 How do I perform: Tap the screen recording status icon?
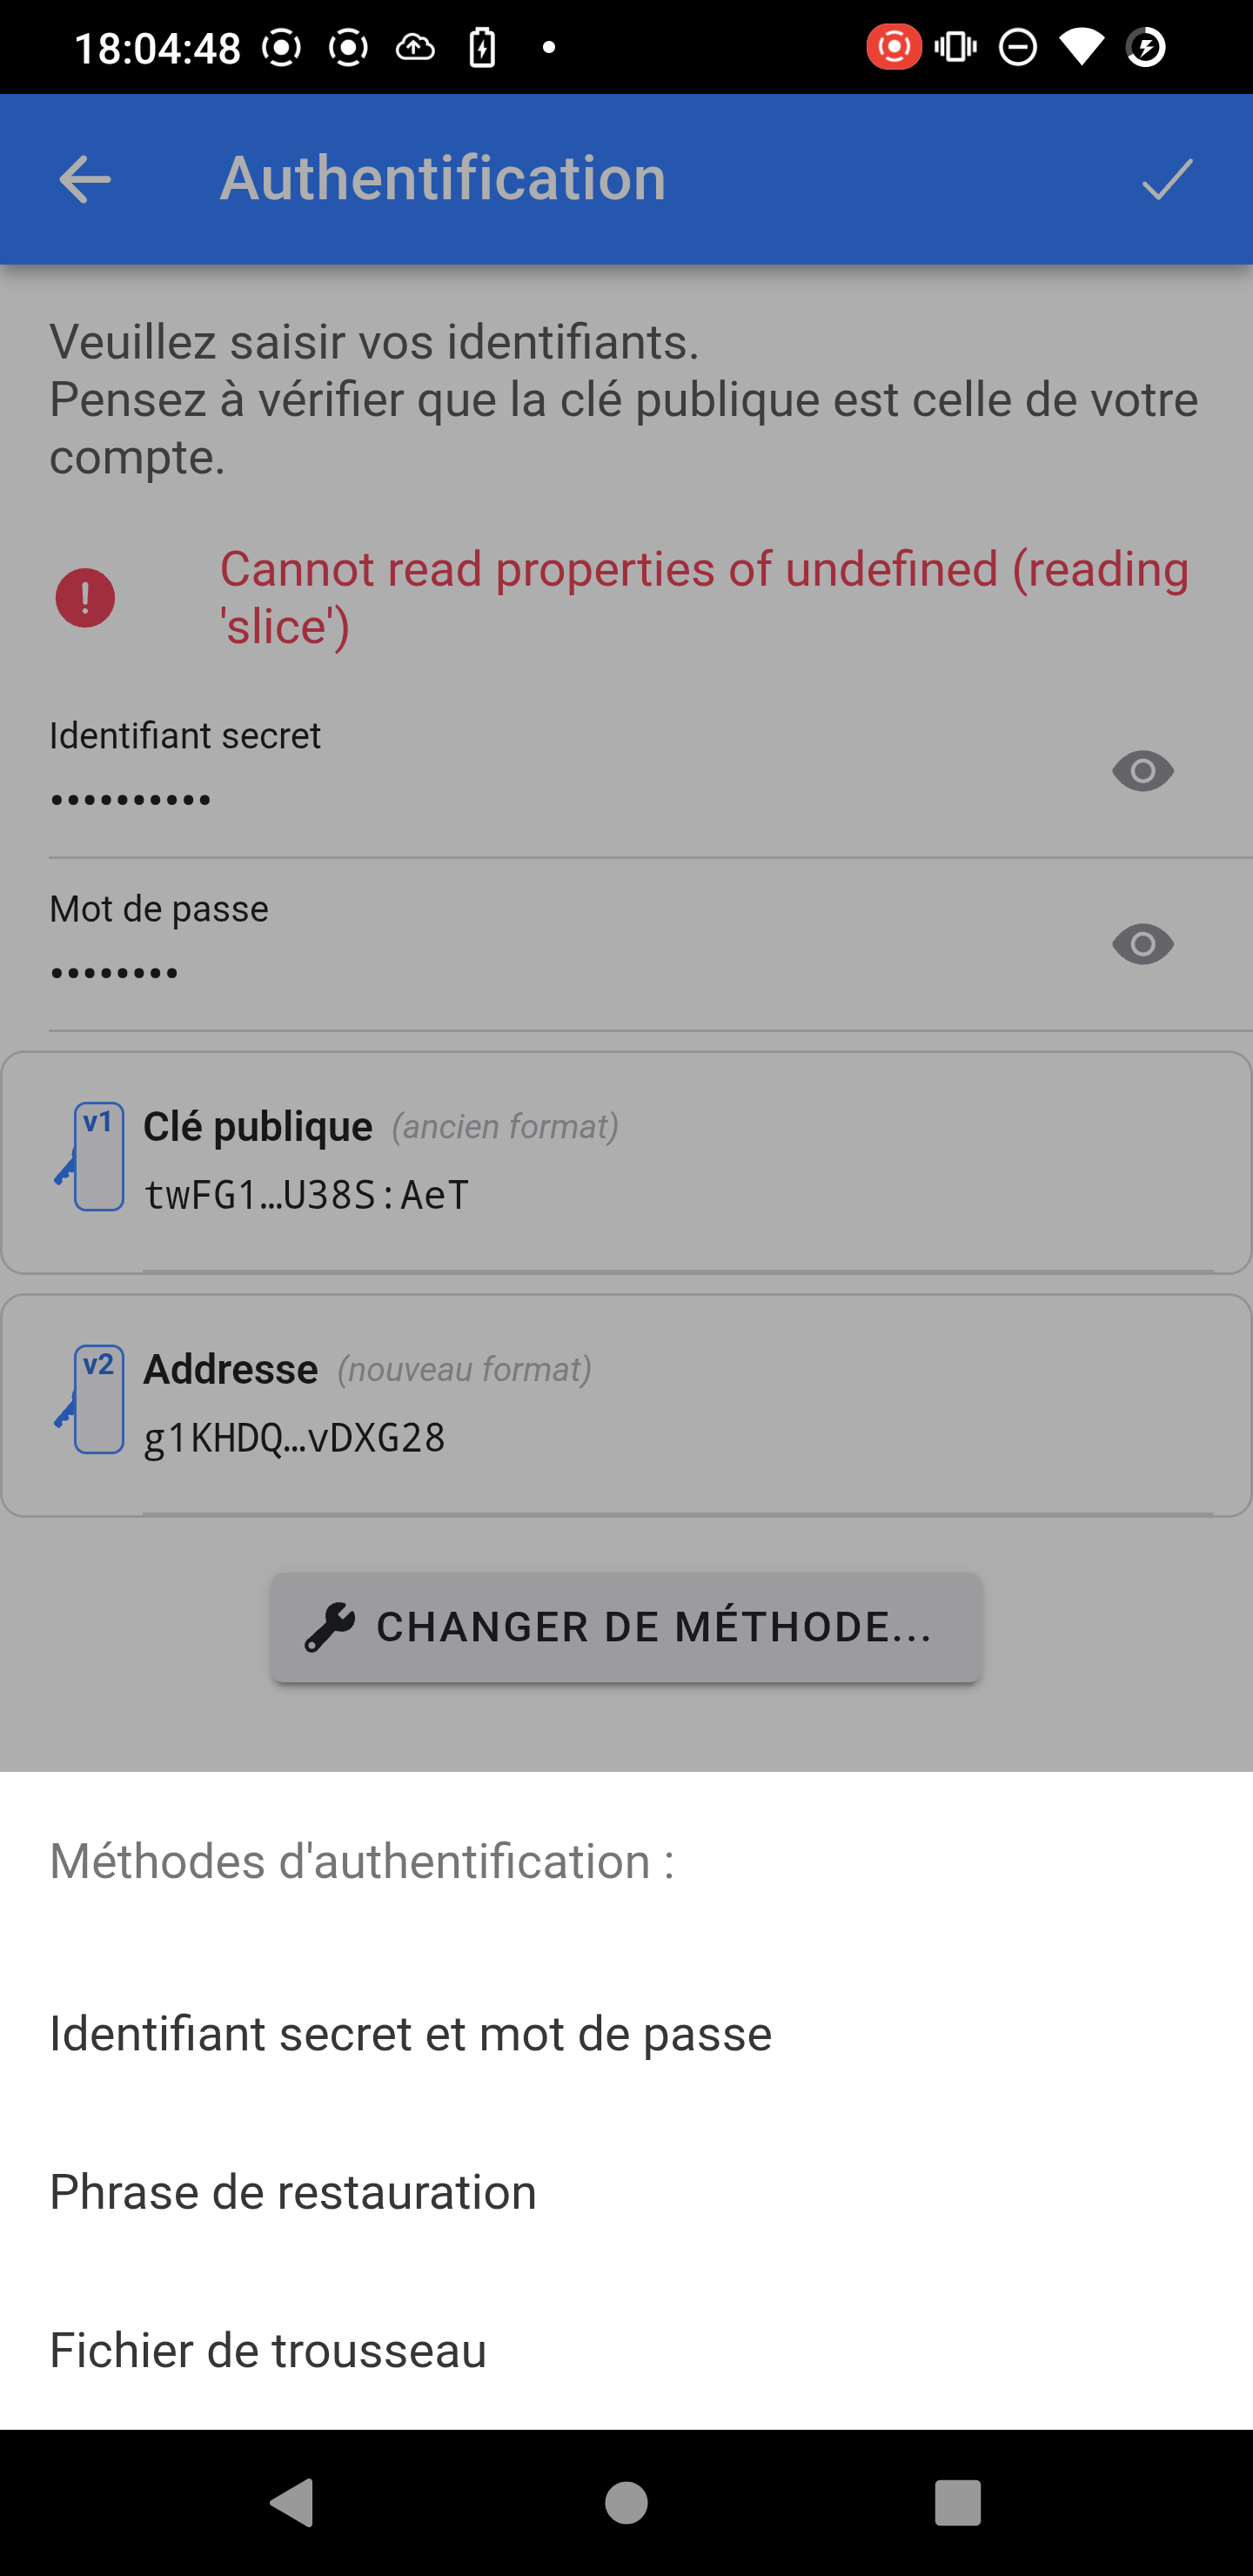point(893,47)
